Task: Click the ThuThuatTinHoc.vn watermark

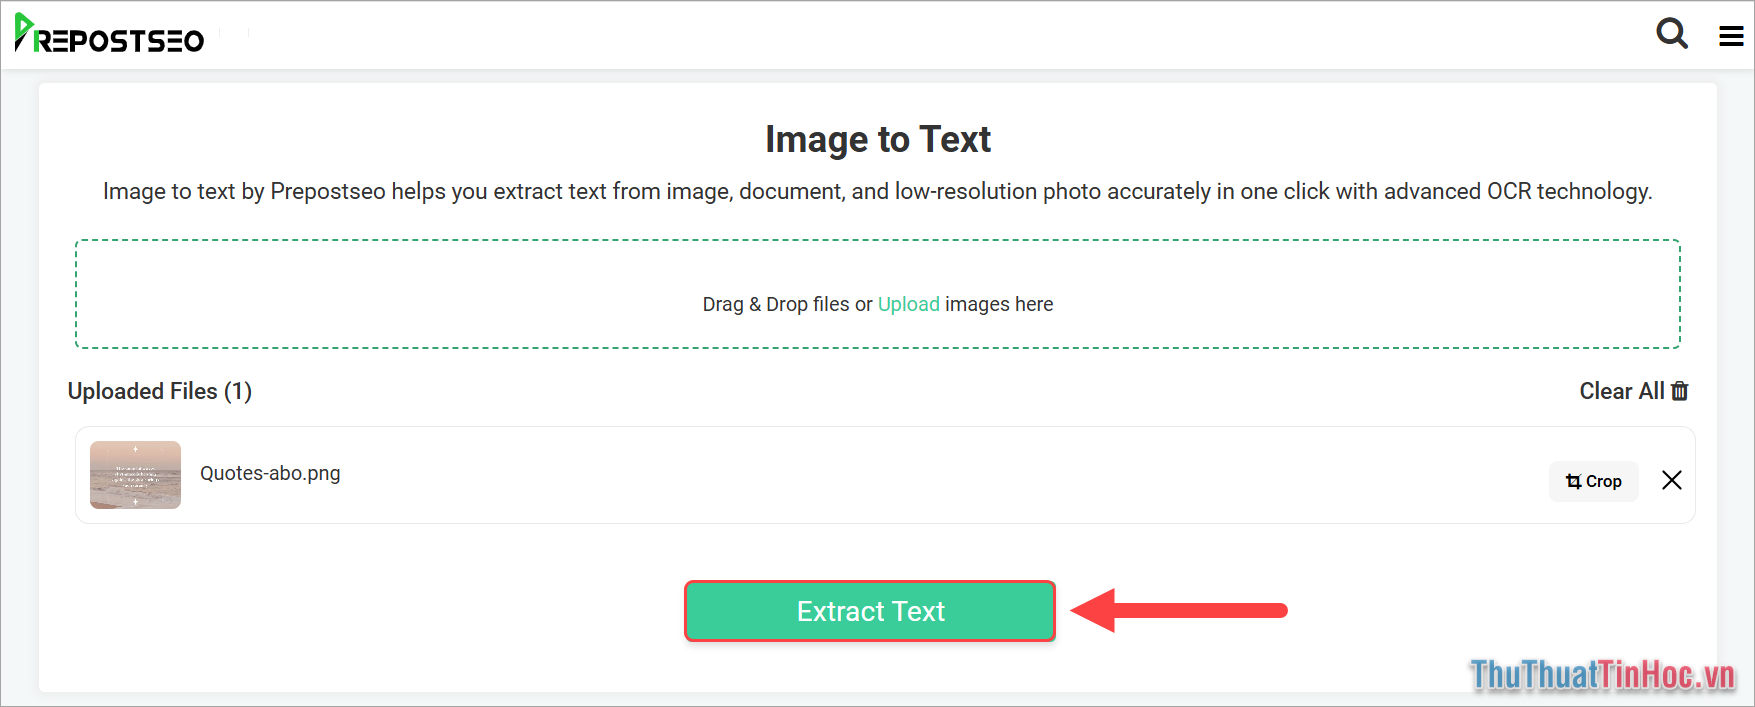Action: point(1602,675)
